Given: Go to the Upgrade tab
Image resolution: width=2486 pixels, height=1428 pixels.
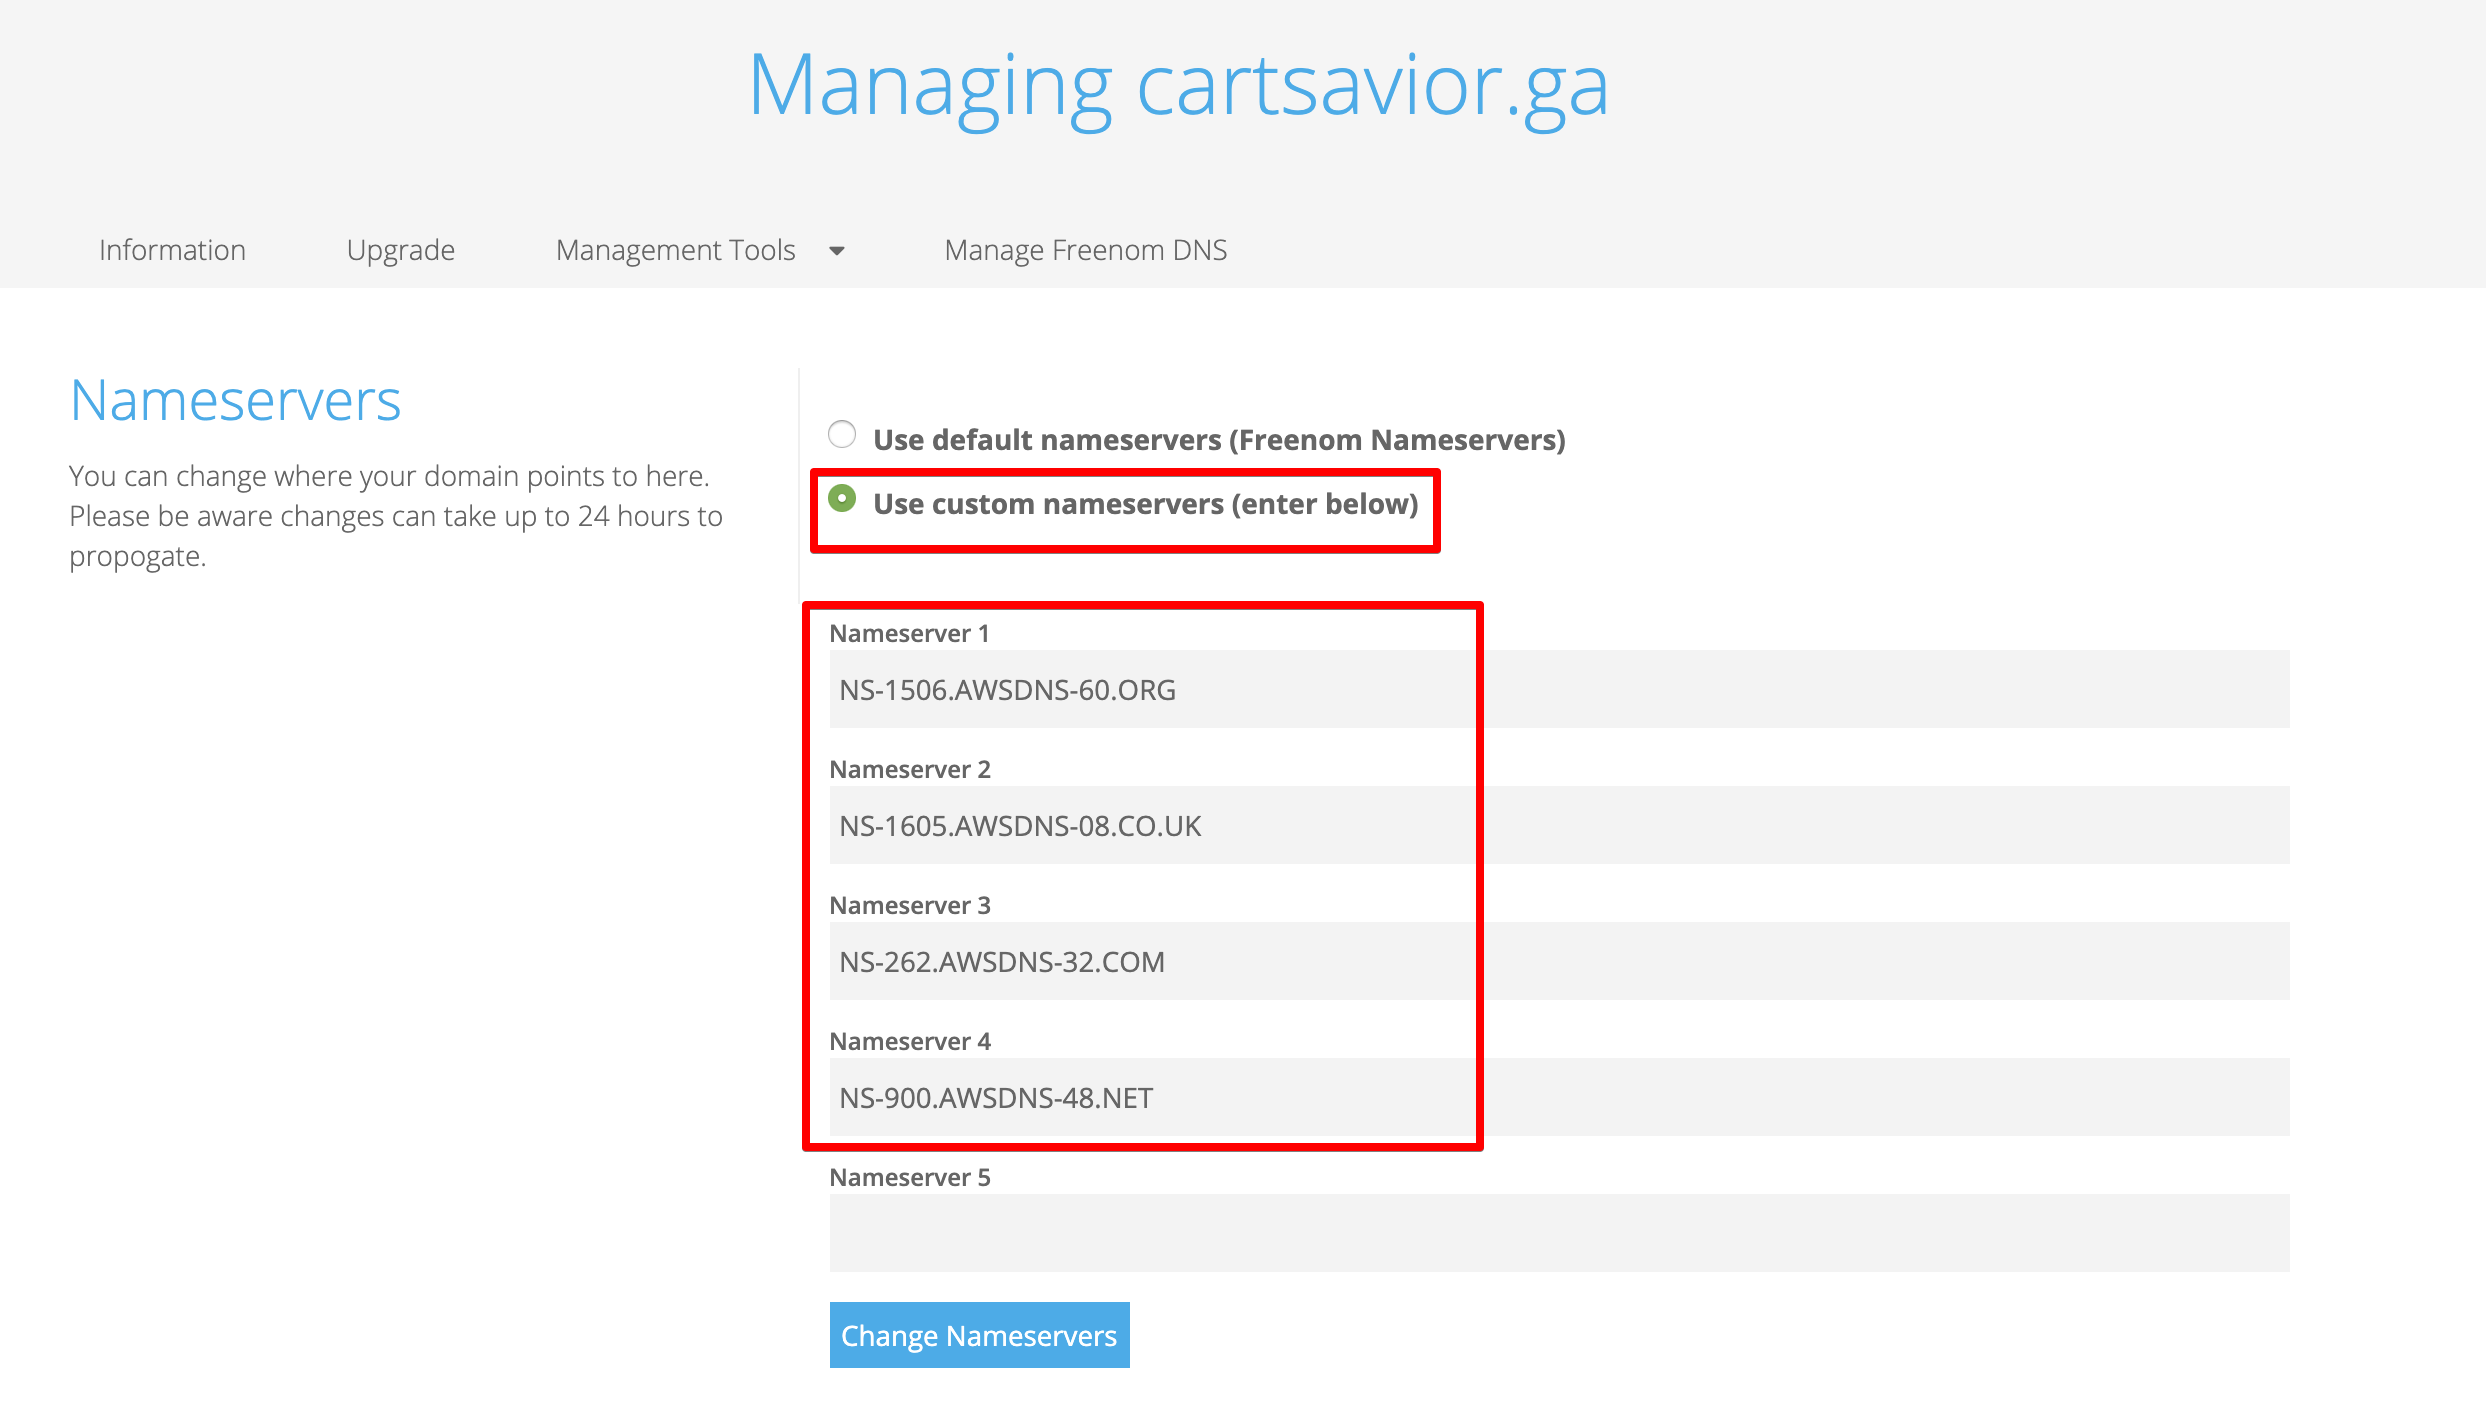Looking at the screenshot, I should click(x=400, y=250).
